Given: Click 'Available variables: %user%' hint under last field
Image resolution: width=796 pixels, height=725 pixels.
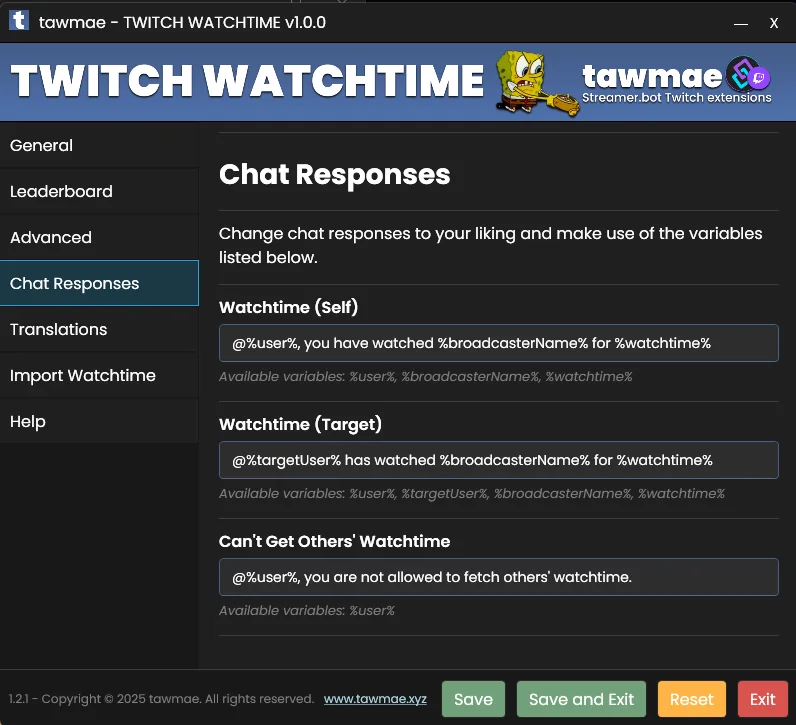Looking at the screenshot, I should coord(307,610).
